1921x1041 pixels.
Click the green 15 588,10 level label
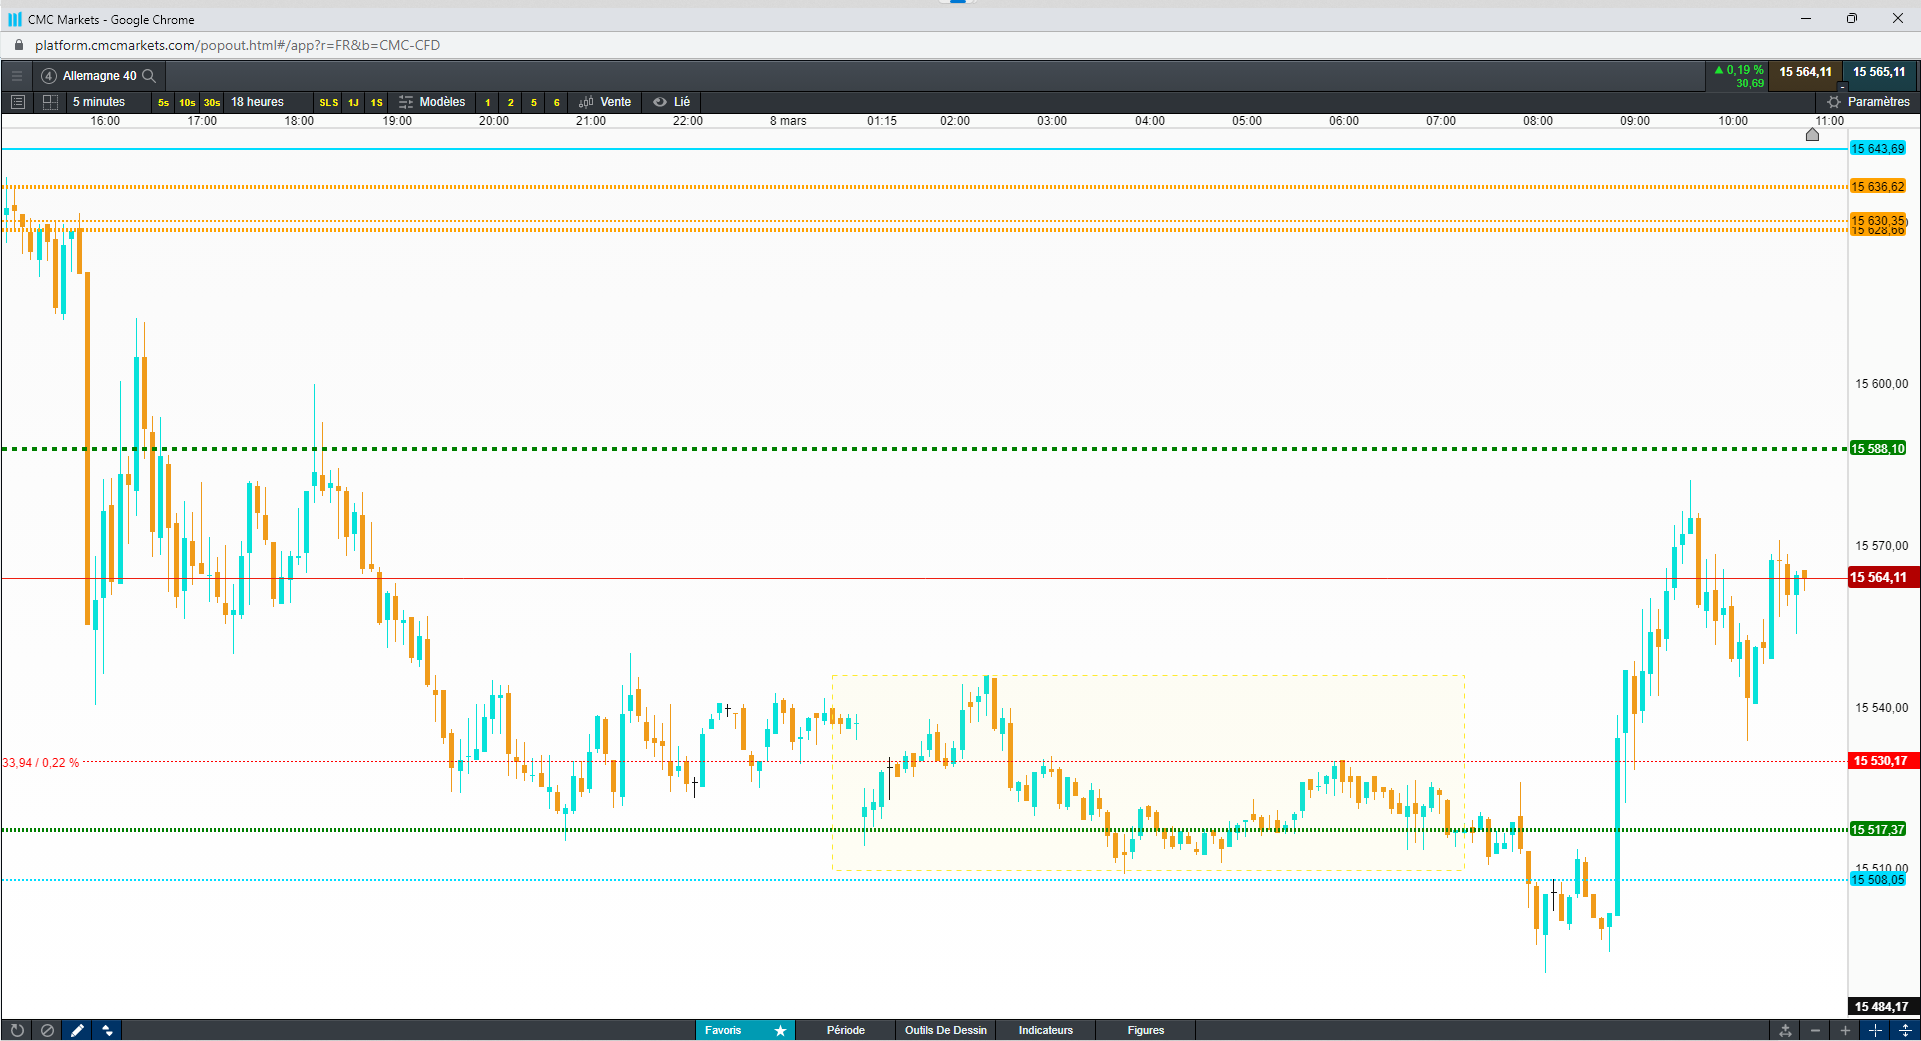click(x=1878, y=449)
